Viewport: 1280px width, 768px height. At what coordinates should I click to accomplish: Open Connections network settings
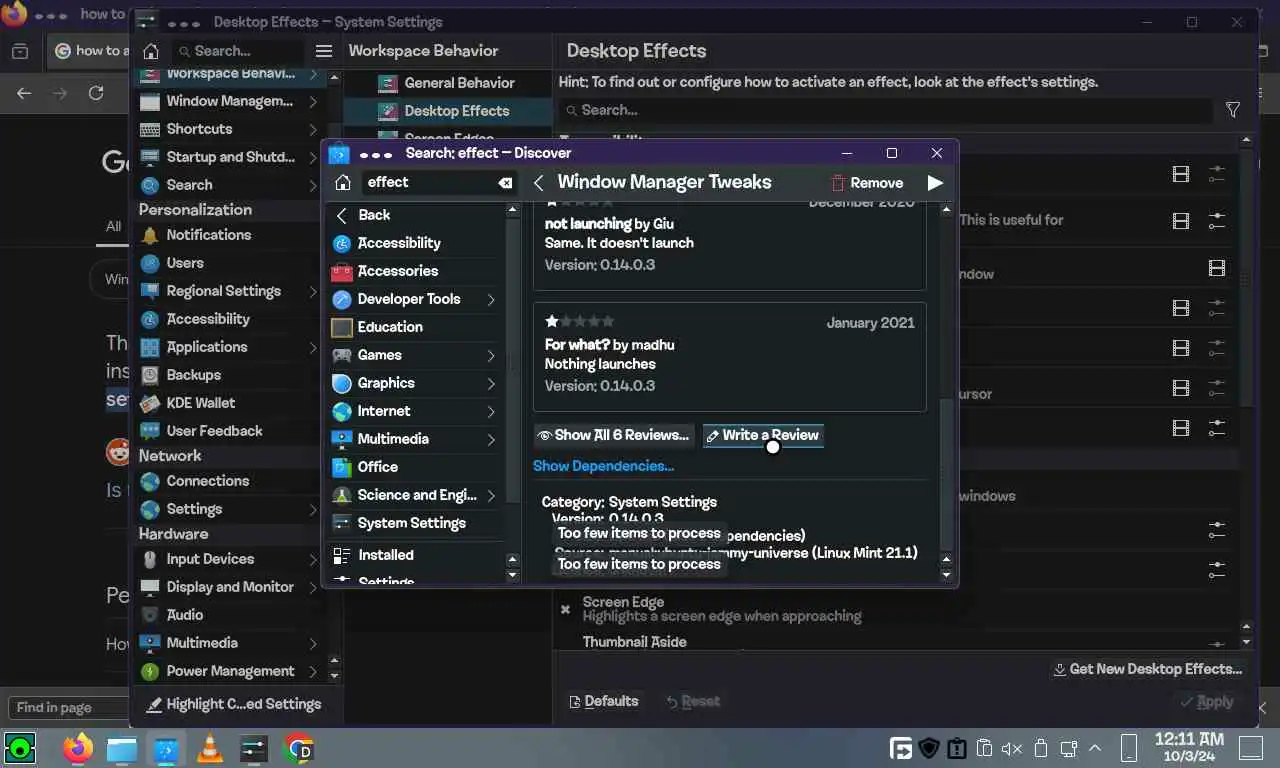(208, 481)
